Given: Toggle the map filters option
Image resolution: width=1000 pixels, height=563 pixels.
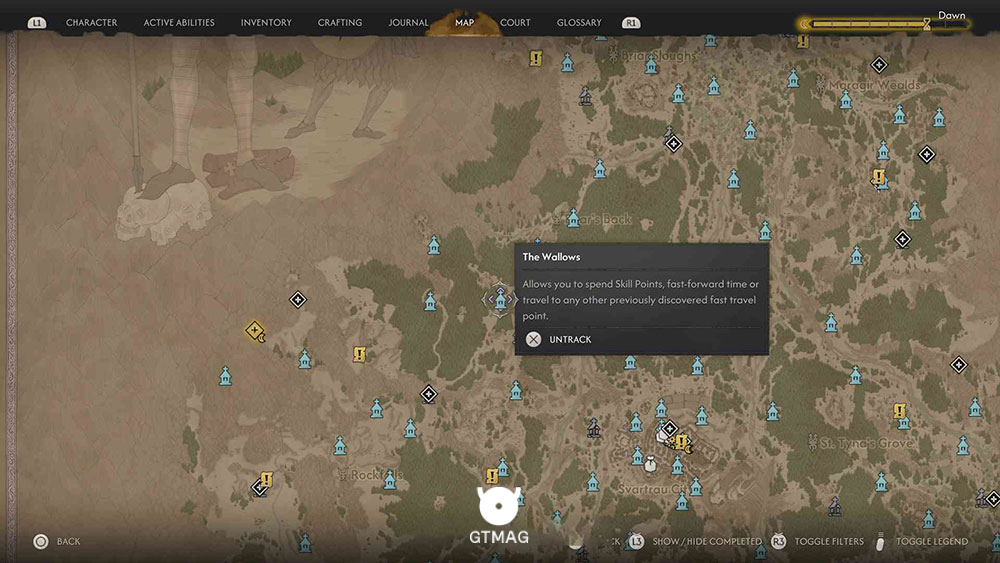Looking at the screenshot, I should point(829,541).
